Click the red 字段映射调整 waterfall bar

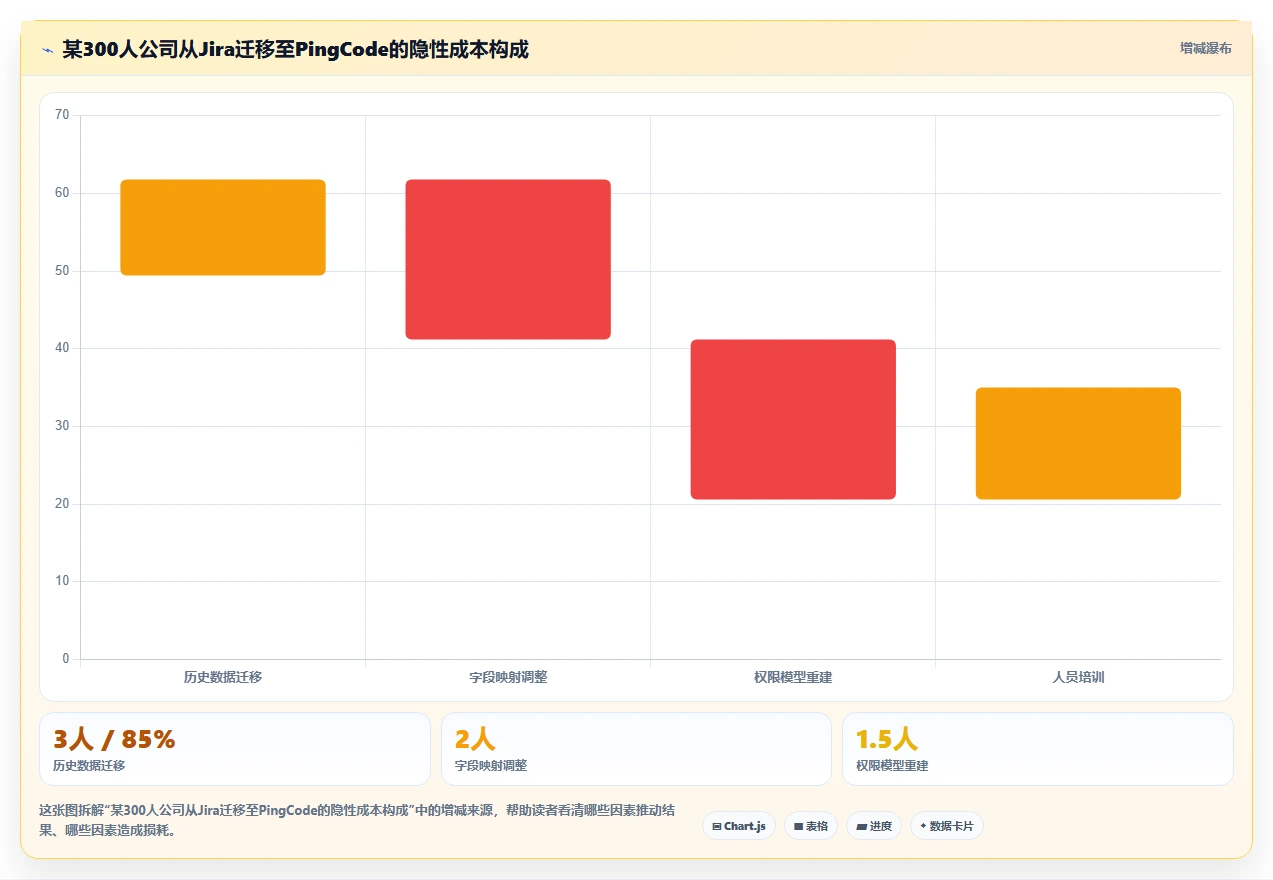coord(508,259)
